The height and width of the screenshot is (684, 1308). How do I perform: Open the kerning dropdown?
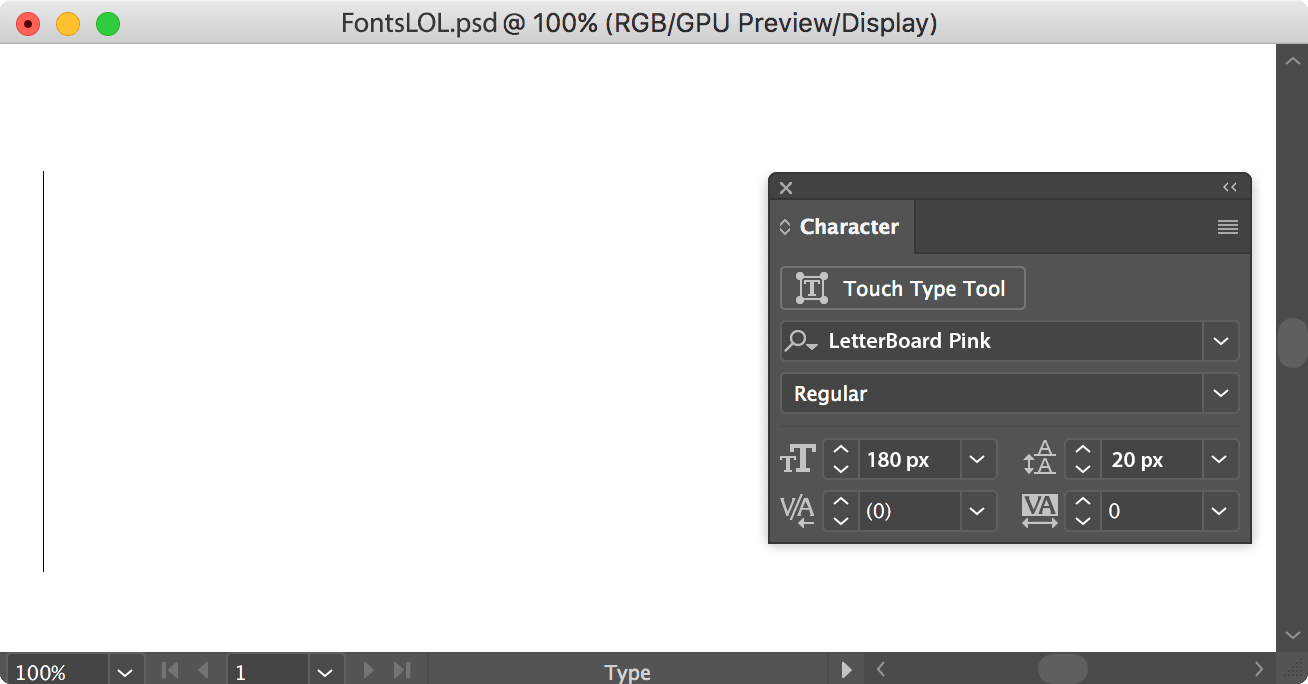[977, 511]
